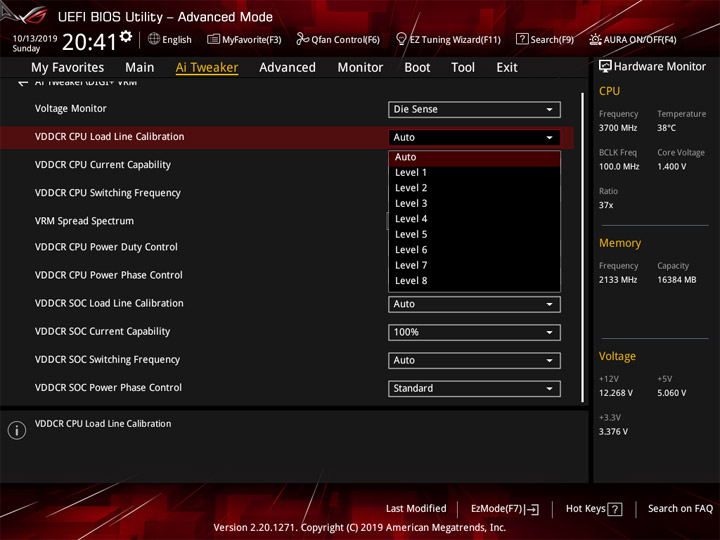Viewport: 720px width, 540px height.
Task: Select Level 5 option
Action: pos(474,235)
